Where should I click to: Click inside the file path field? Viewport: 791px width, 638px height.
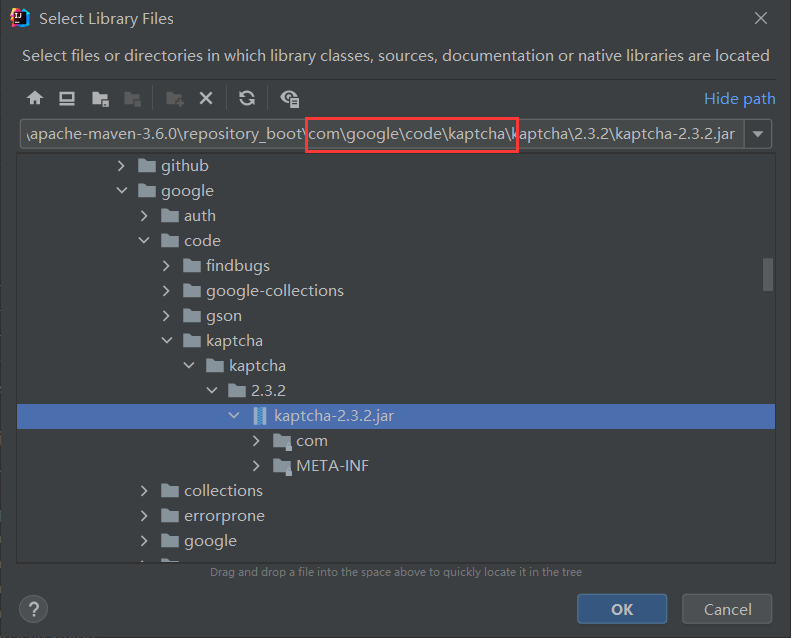[x=382, y=134]
